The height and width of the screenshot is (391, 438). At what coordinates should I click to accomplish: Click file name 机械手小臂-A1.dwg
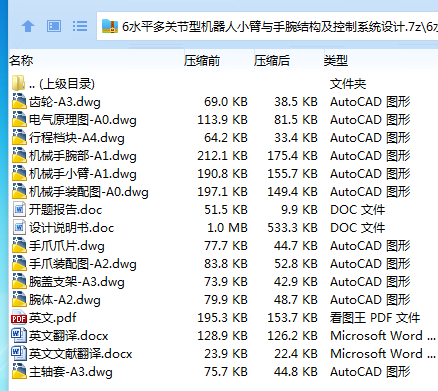tap(83, 174)
